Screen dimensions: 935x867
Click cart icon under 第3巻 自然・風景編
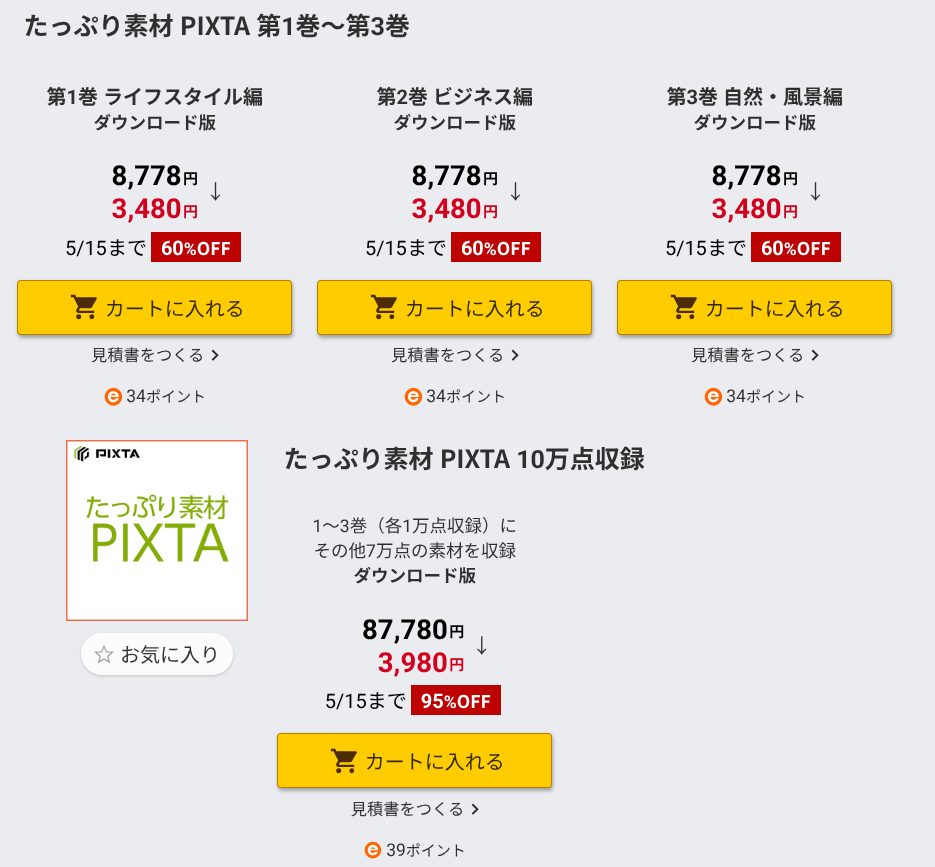[x=684, y=308]
